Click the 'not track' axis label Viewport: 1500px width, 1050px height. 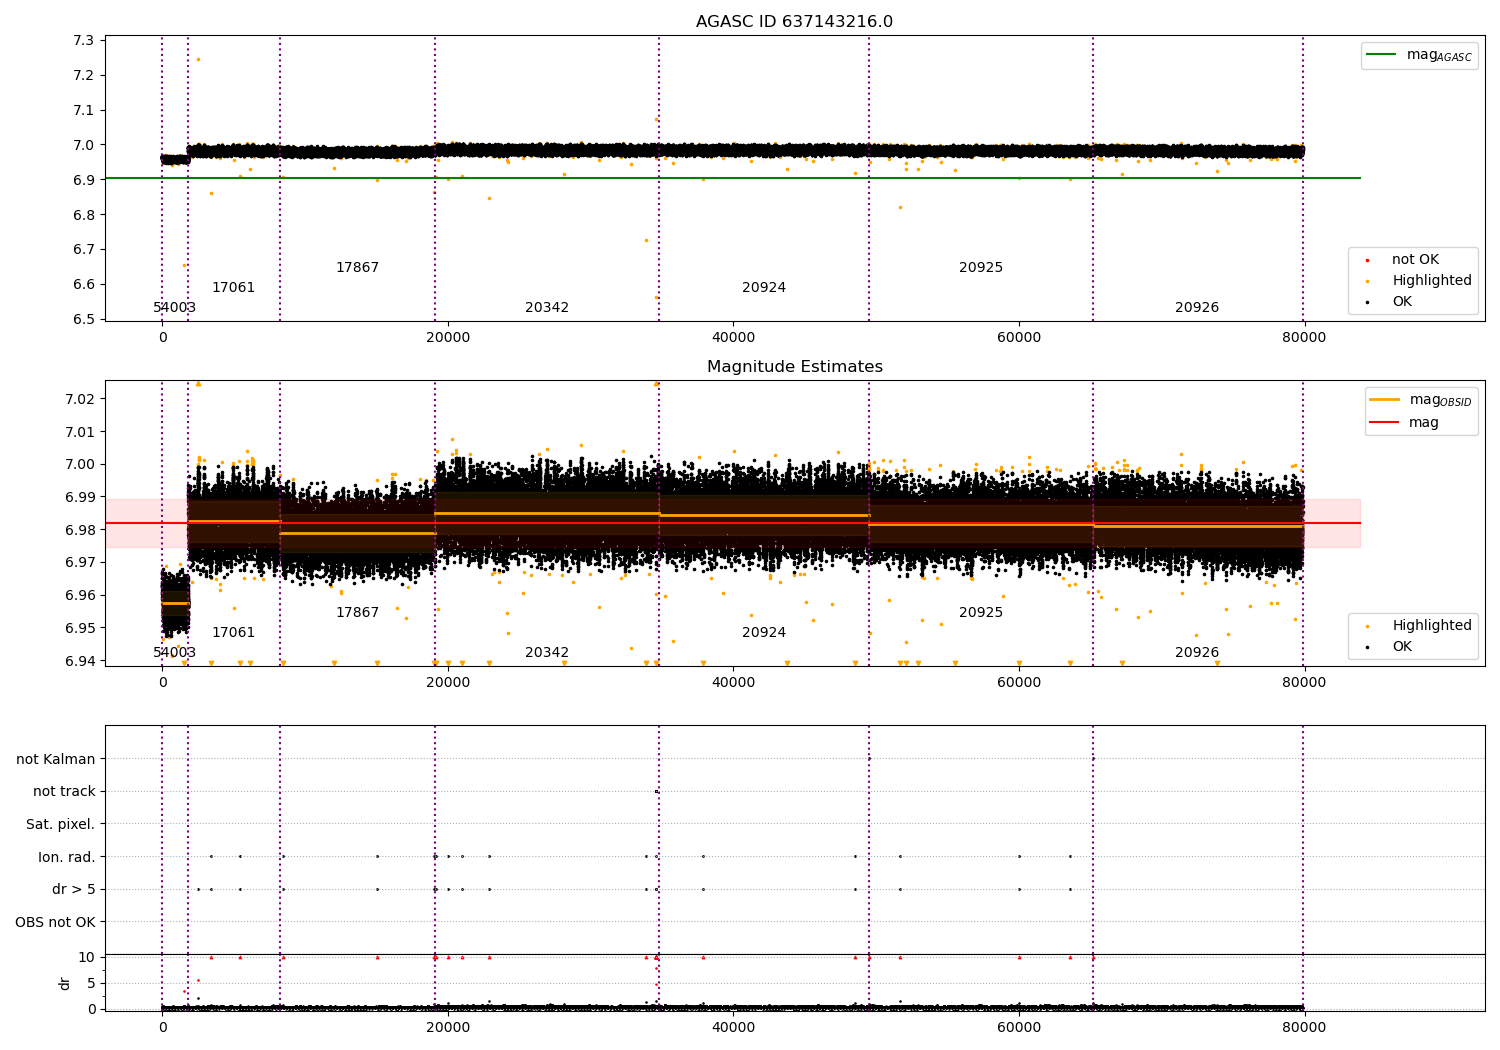click(64, 792)
